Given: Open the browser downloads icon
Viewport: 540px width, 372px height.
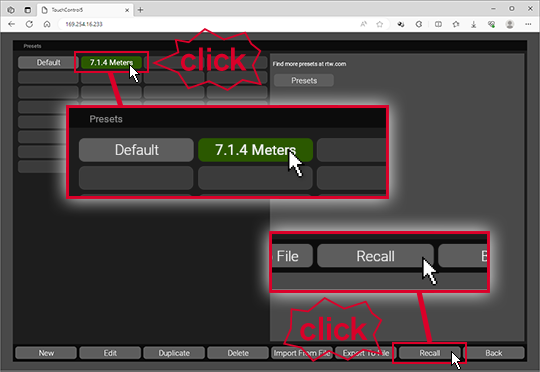Looking at the screenshot, I should point(474,24).
